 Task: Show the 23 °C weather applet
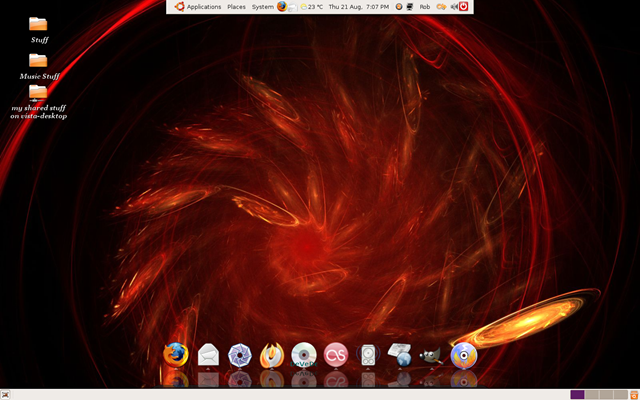pos(312,7)
